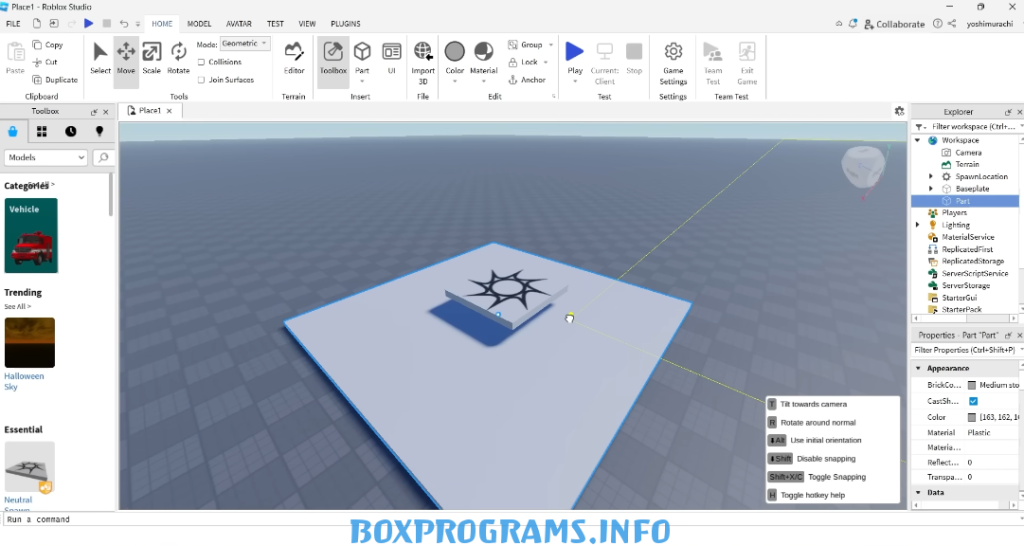Open the Models category dropdown

46,157
